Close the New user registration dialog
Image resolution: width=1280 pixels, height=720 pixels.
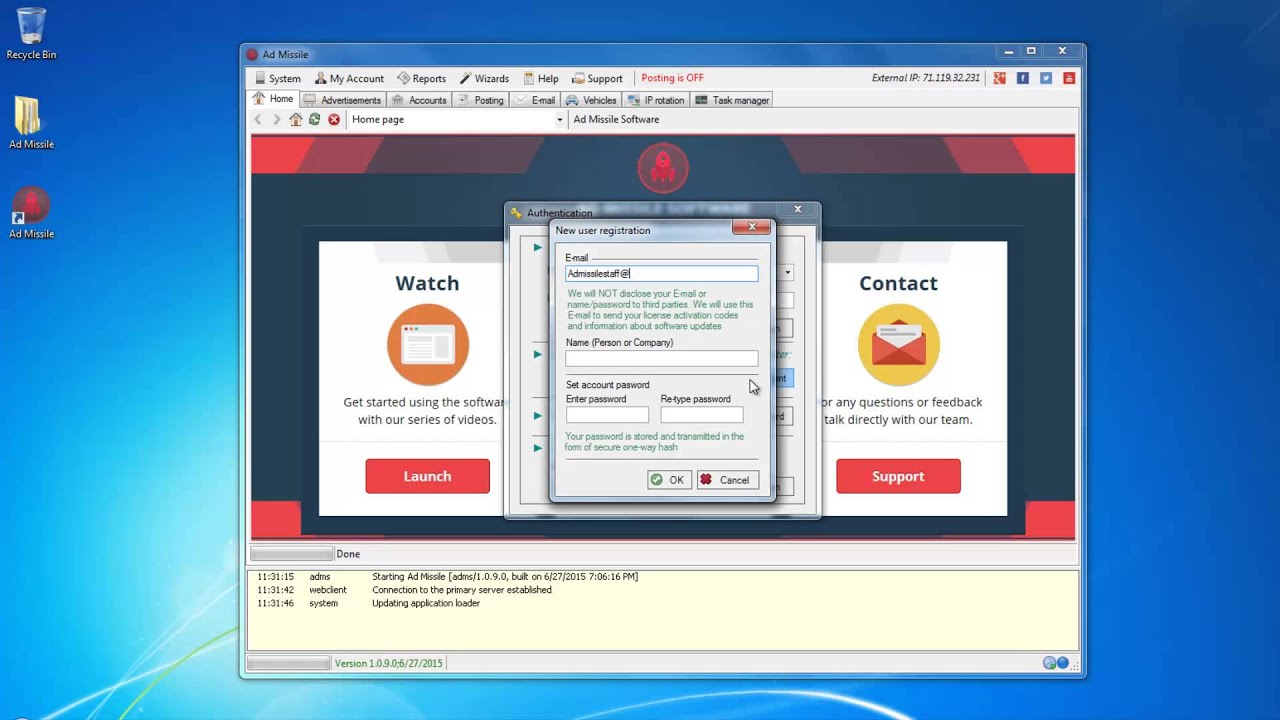tap(751, 227)
